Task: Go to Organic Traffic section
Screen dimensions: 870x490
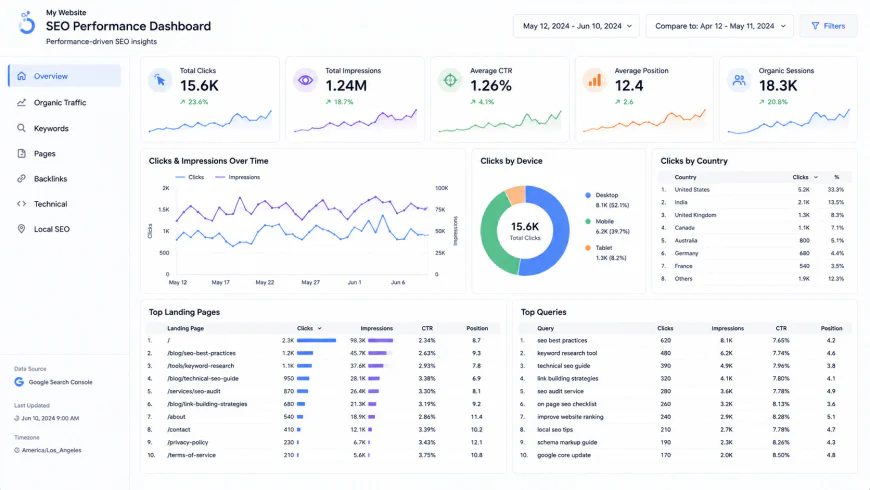Action: click(x=64, y=102)
